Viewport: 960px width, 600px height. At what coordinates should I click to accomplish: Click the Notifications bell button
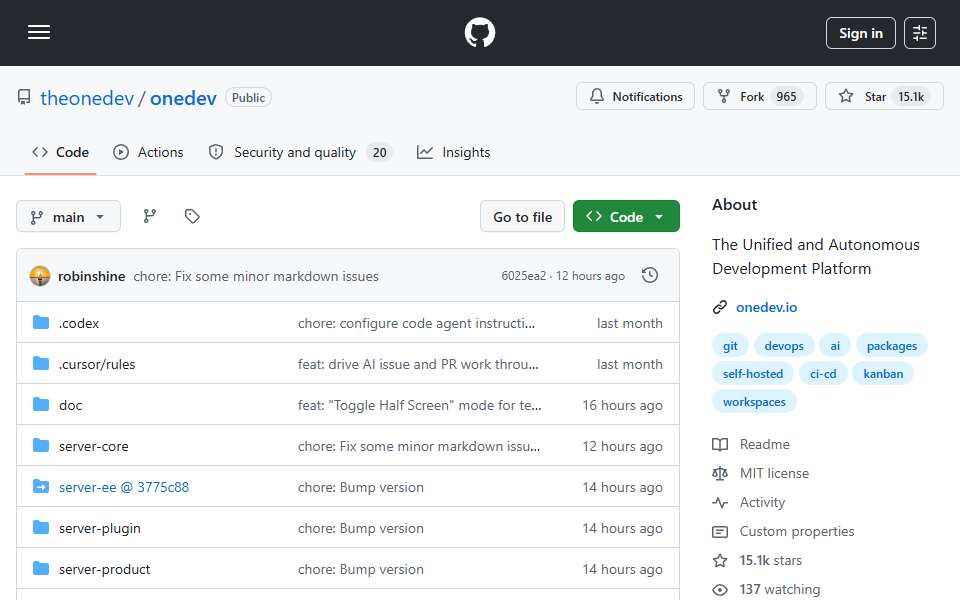pyautogui.click(x=635, y=97)
